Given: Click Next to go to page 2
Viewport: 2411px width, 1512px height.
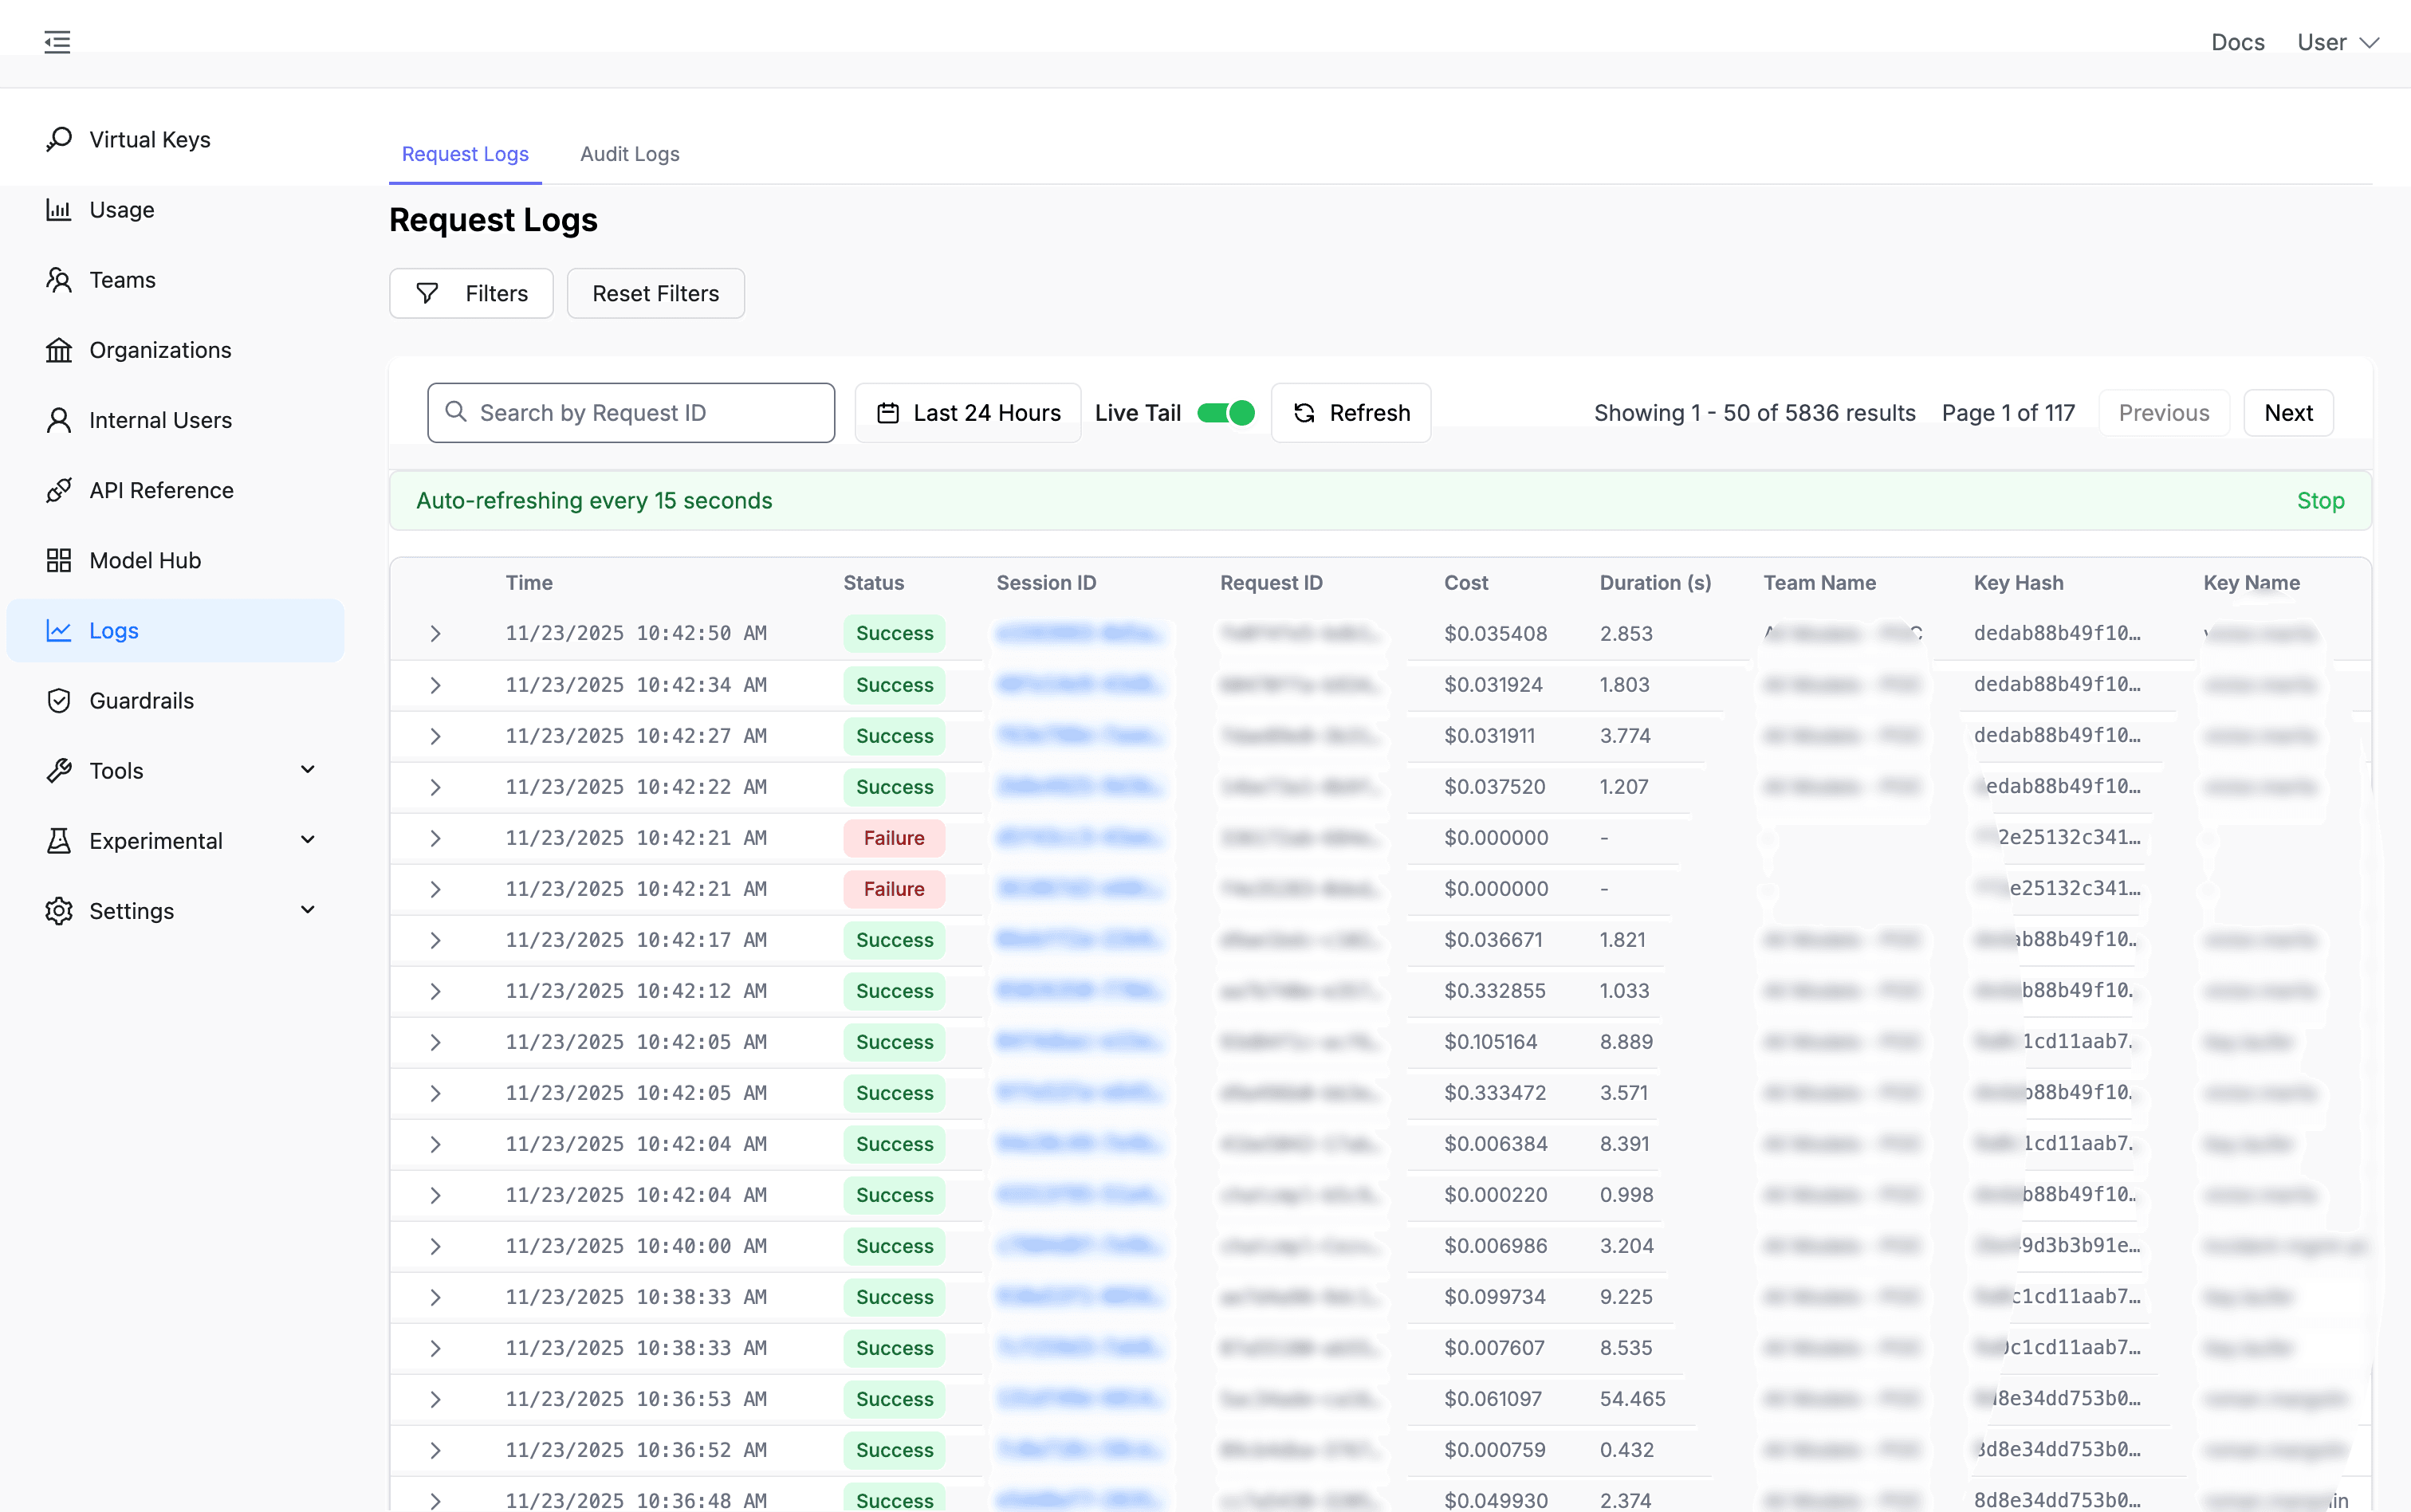Looking at the screenshot, I should [x=2288, y=412].
